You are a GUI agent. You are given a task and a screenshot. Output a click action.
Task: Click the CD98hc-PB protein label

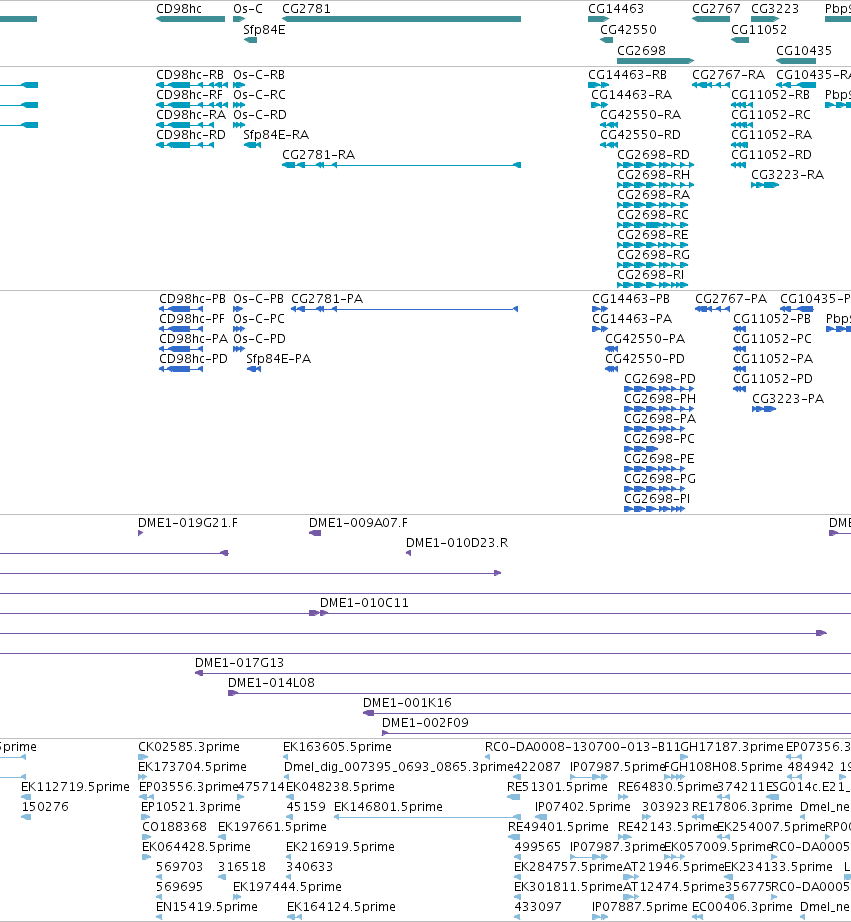click(x=192, y=299)
